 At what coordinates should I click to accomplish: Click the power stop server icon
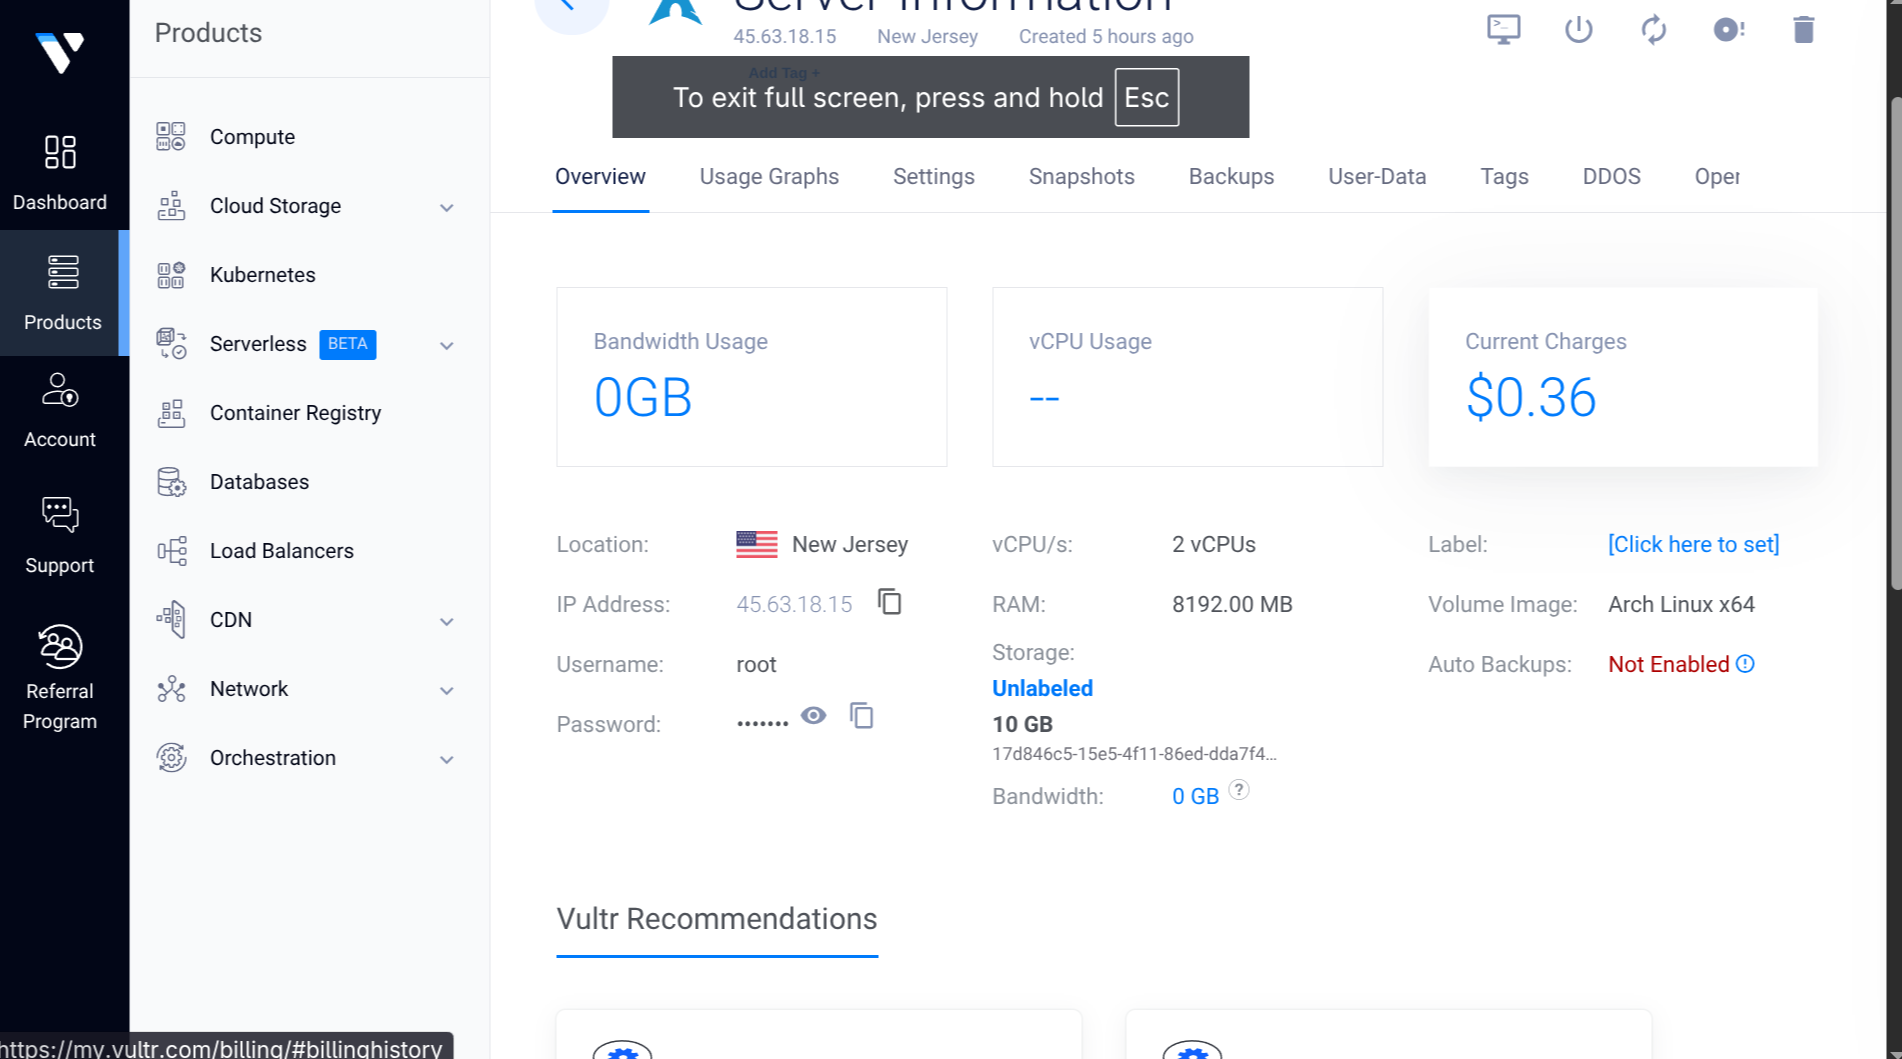pos(1579,29)
